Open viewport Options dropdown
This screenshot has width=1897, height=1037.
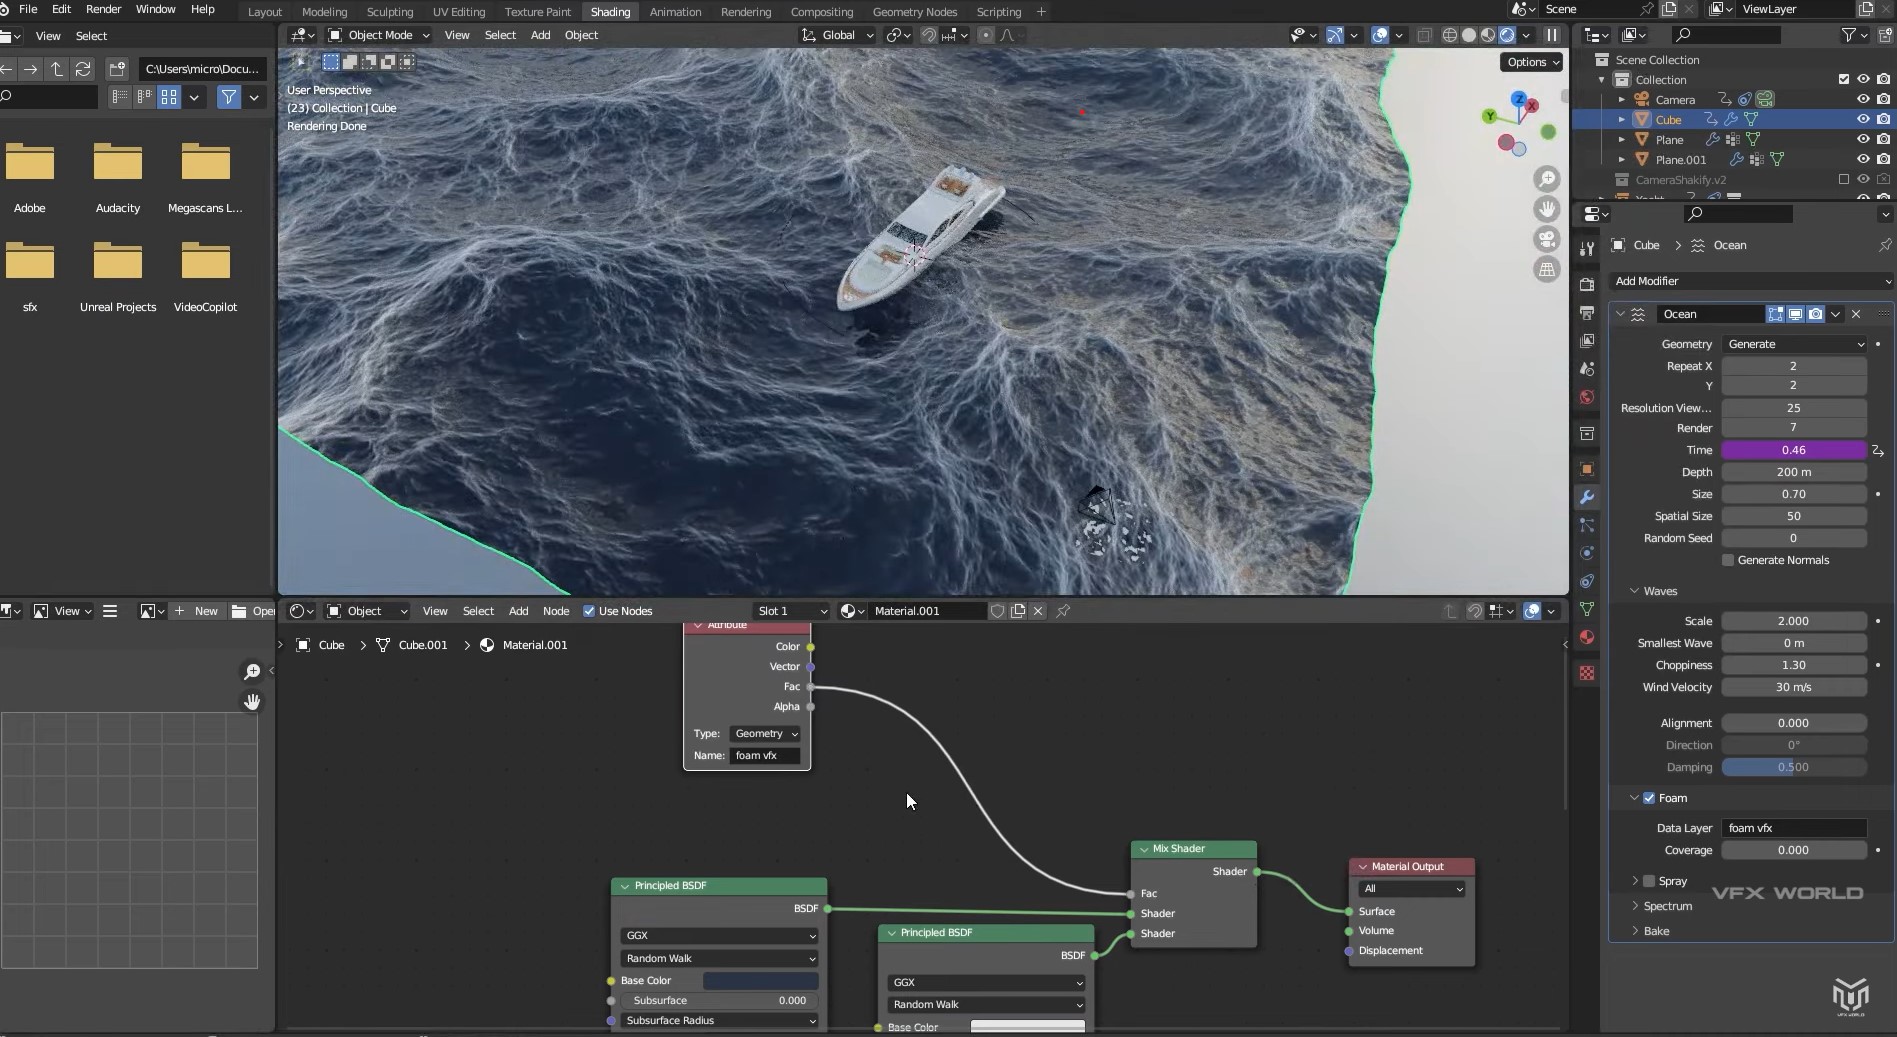(x=1531, y=62)
